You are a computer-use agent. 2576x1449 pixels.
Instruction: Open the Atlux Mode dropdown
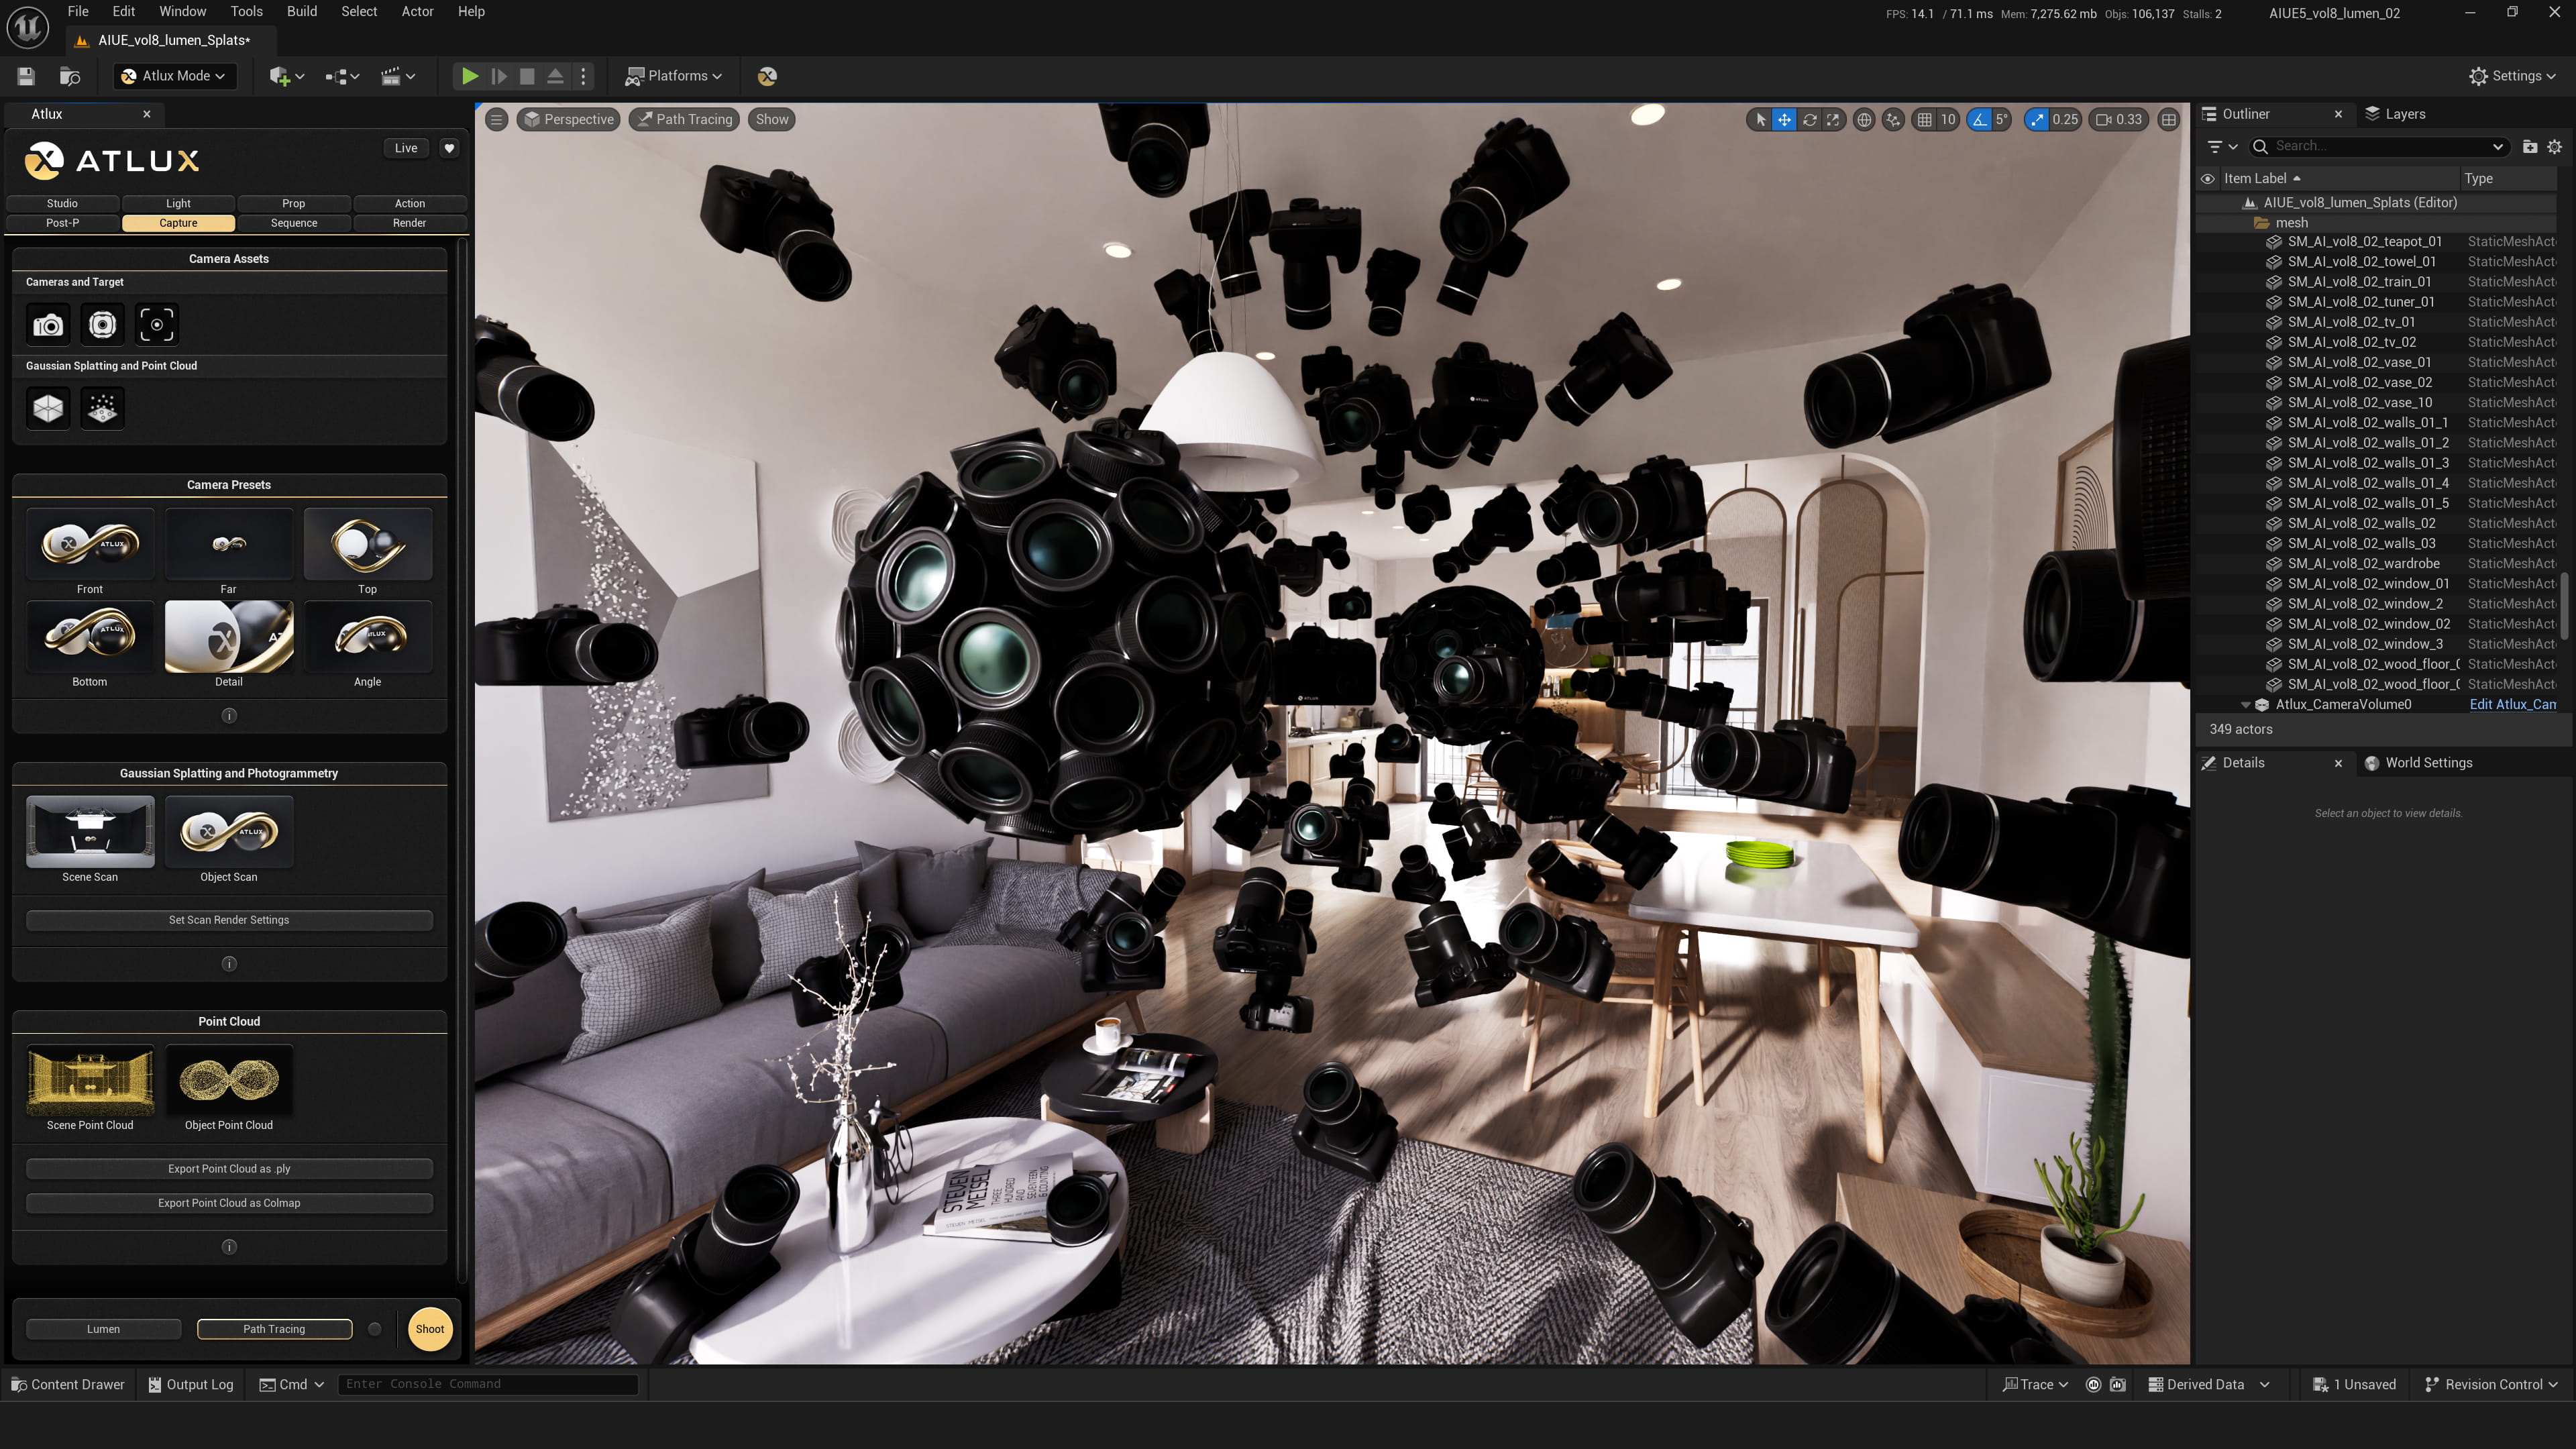pos(175,75)
